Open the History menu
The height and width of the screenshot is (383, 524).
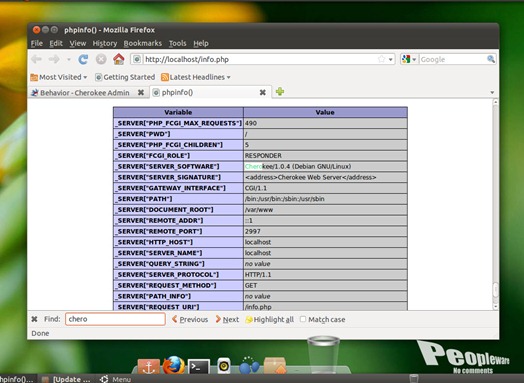(x=105, y=43)
